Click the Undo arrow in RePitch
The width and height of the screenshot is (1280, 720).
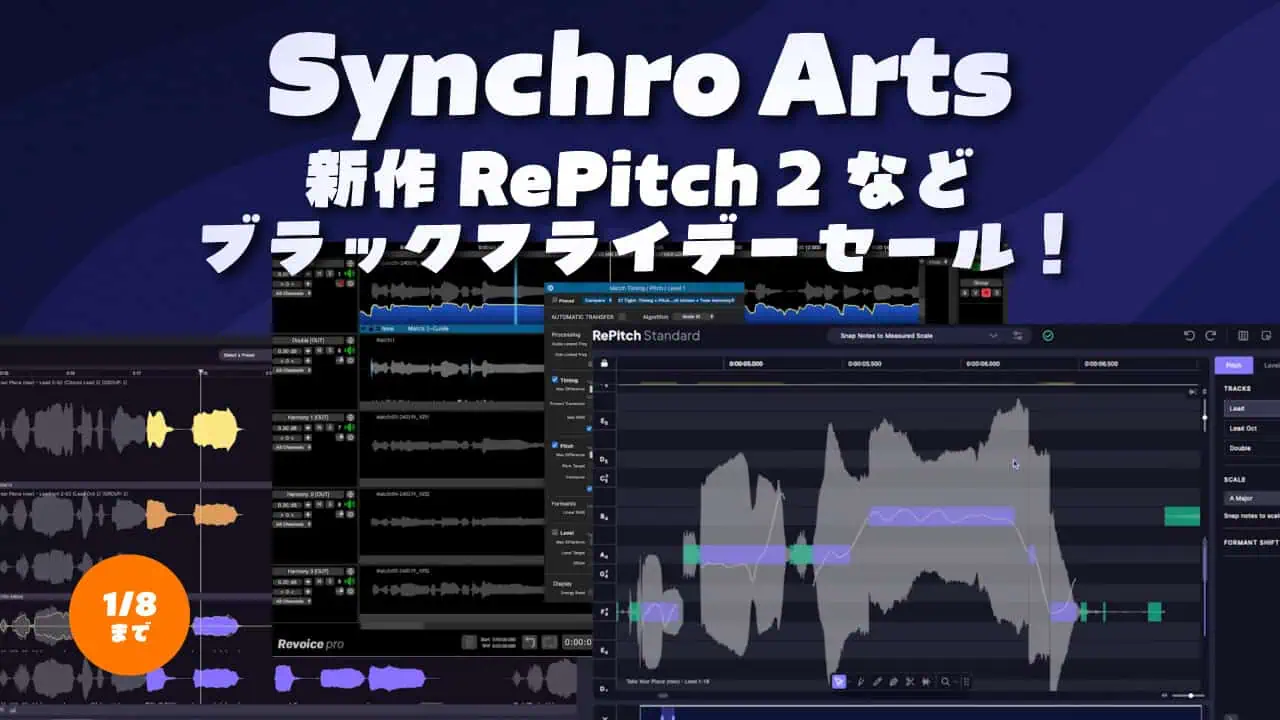tap(1189, 336)
